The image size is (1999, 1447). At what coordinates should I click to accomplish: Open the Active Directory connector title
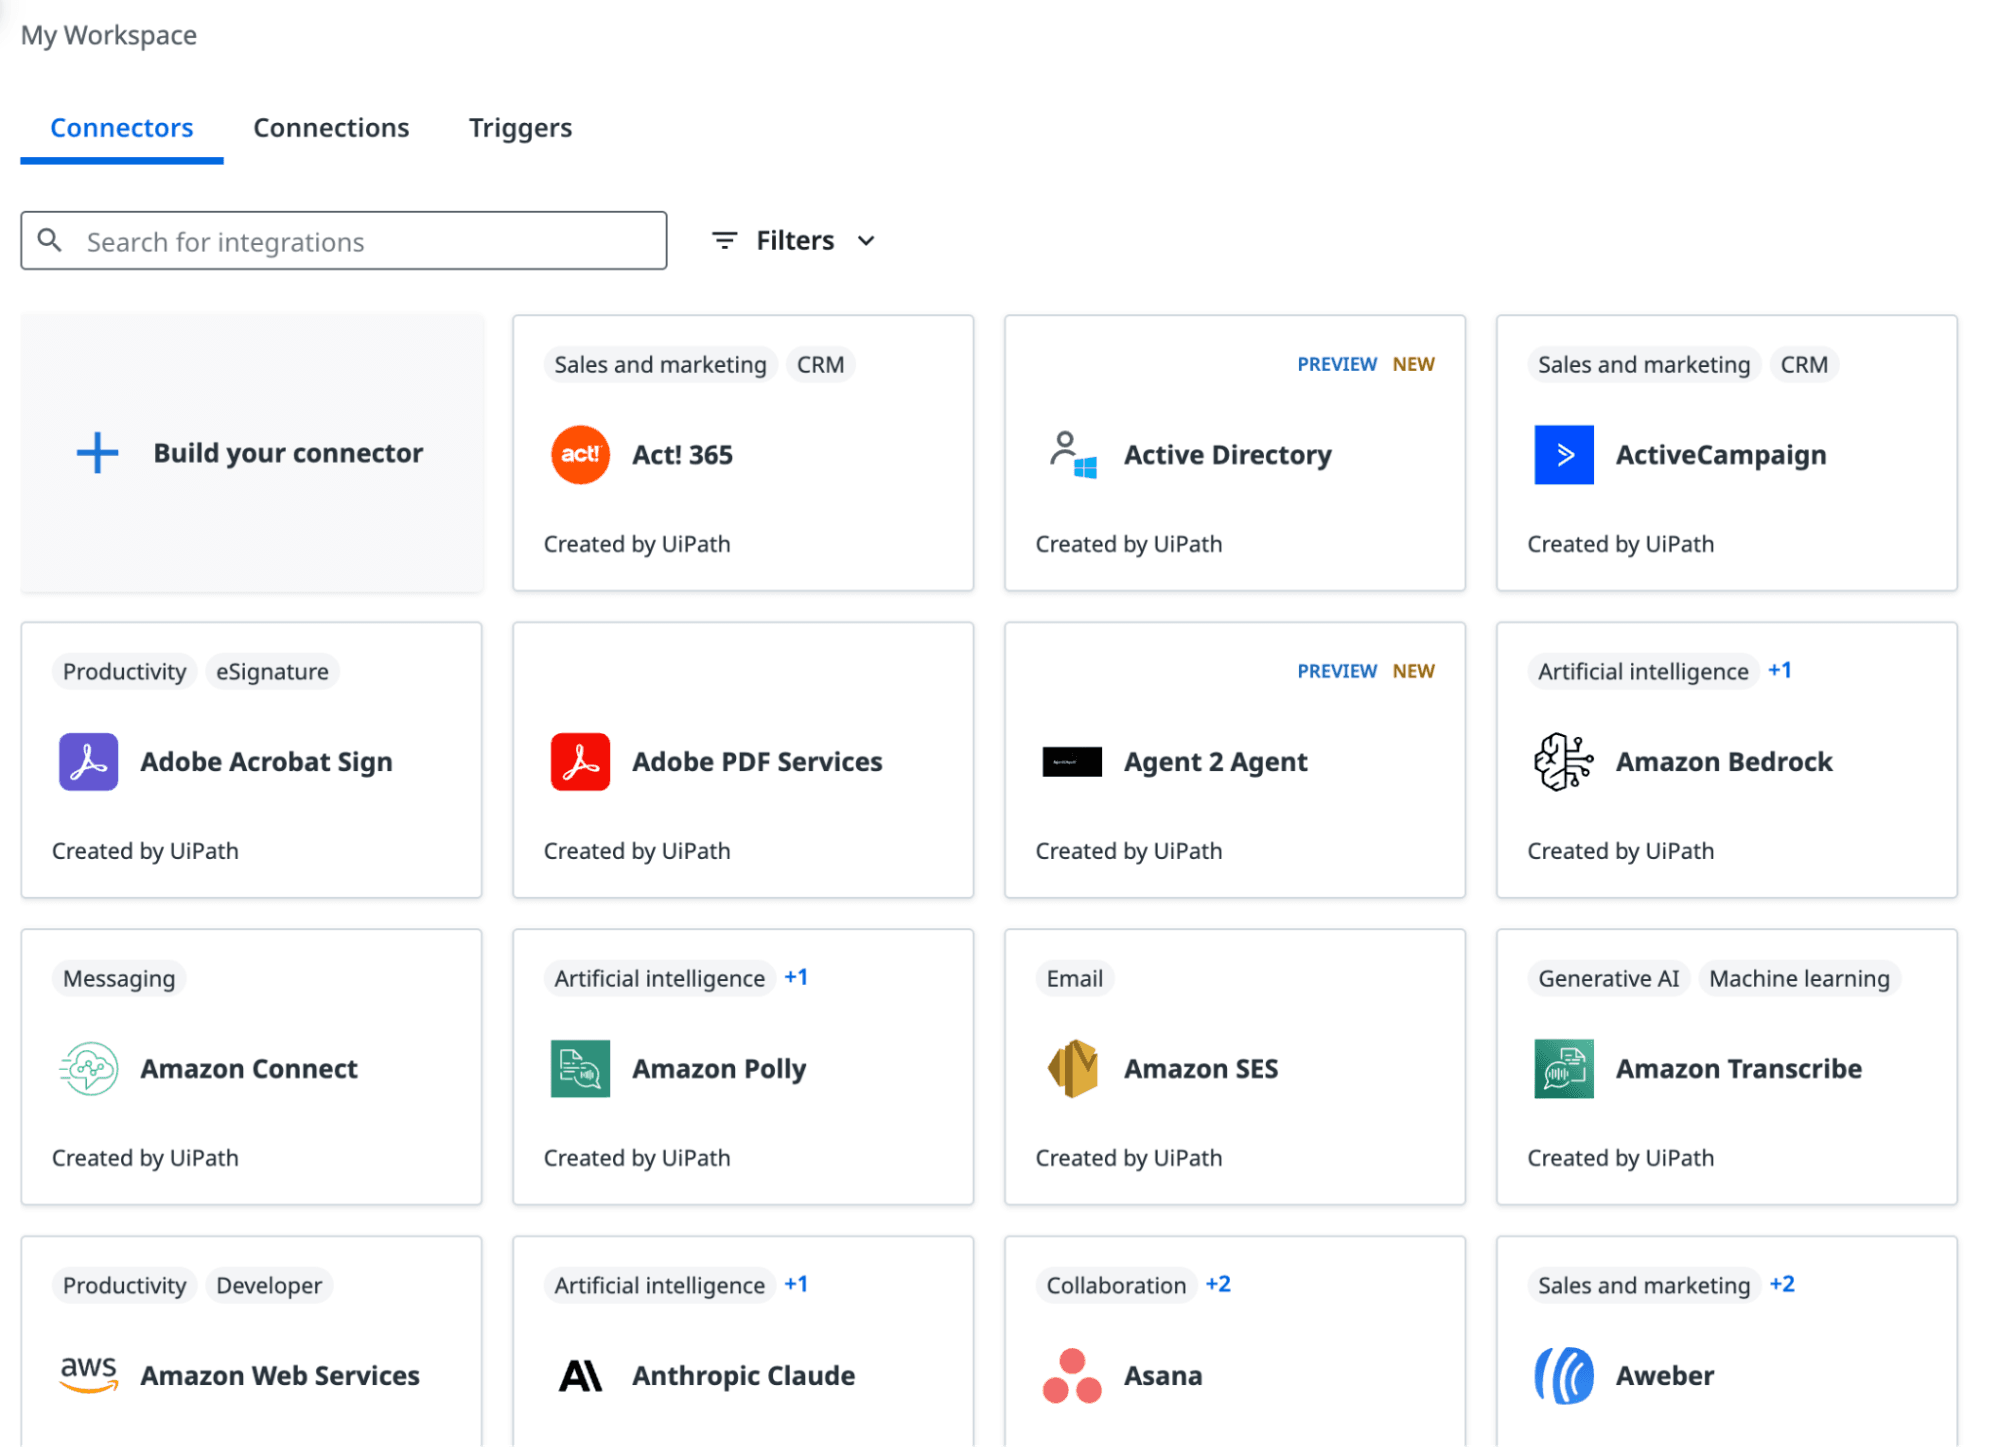[1227, 454]
